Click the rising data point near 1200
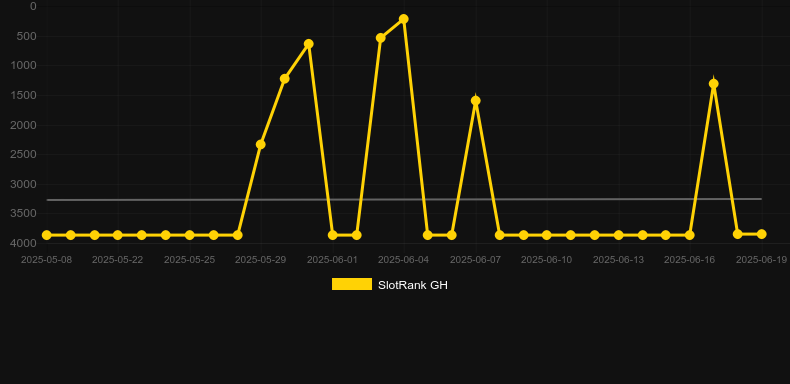This screenshot has height=384, width=790. click(x=285, y=79)
